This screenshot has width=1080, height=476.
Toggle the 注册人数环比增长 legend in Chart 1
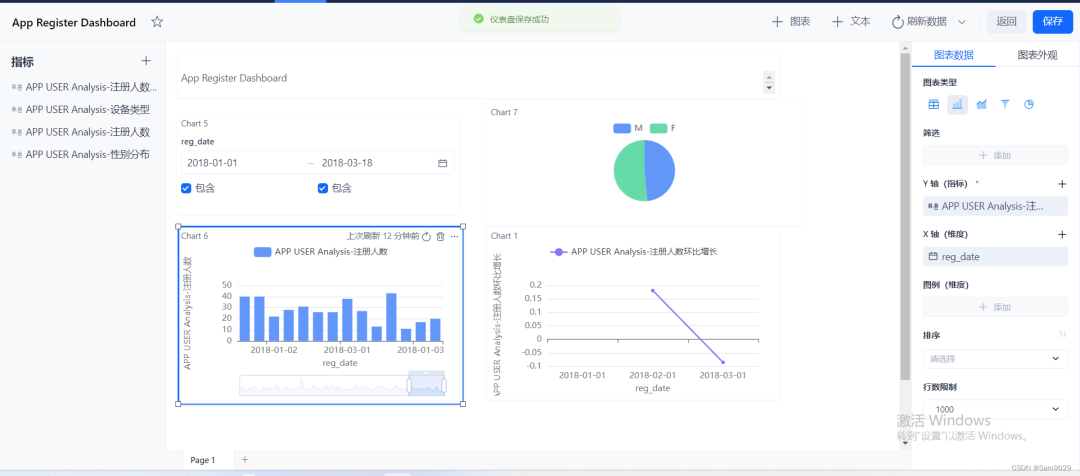tap(634, 252)
